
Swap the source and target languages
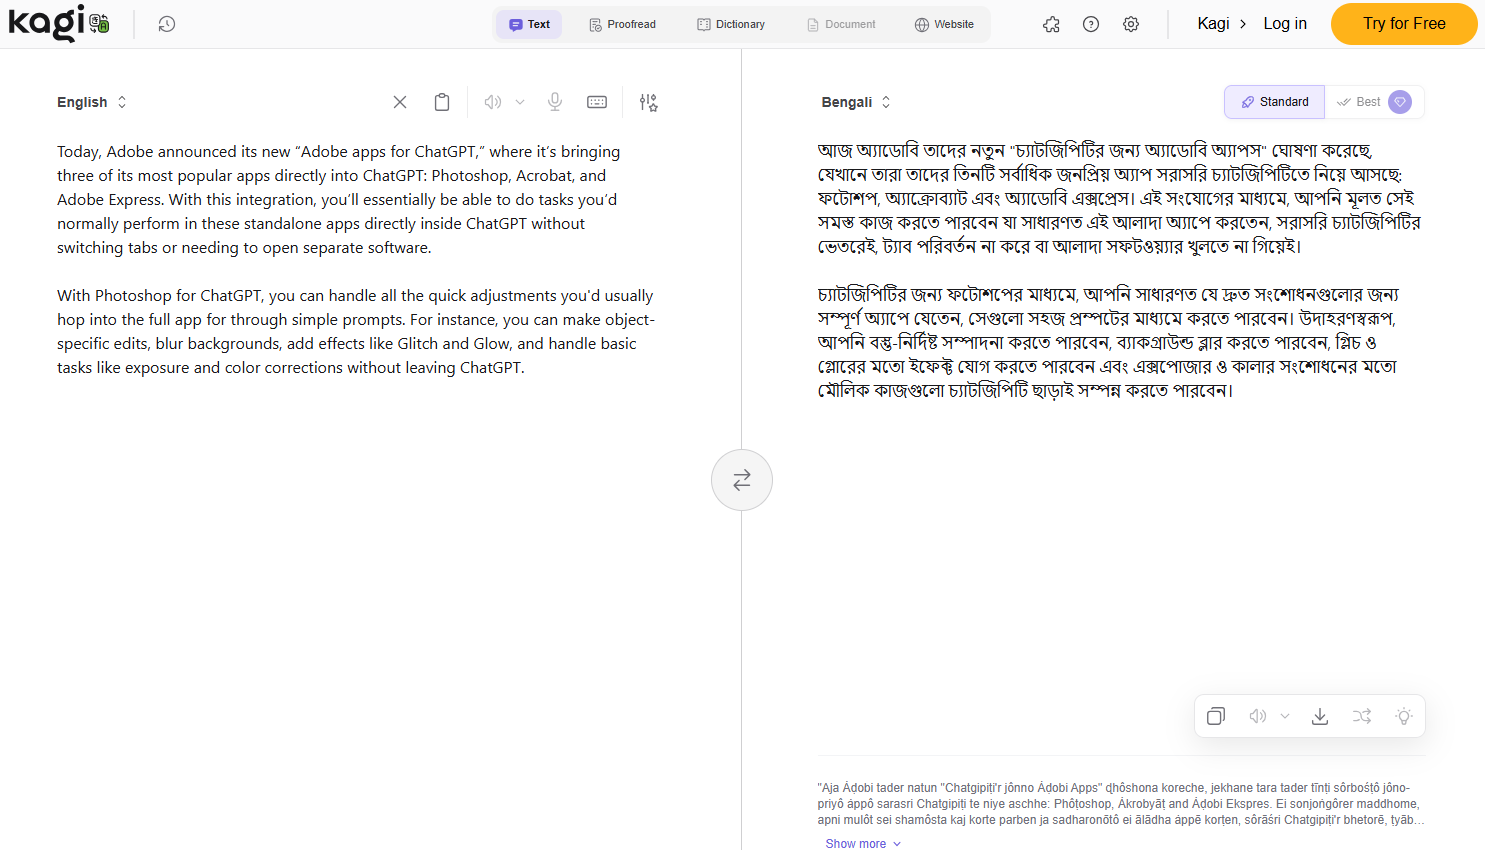741,479
